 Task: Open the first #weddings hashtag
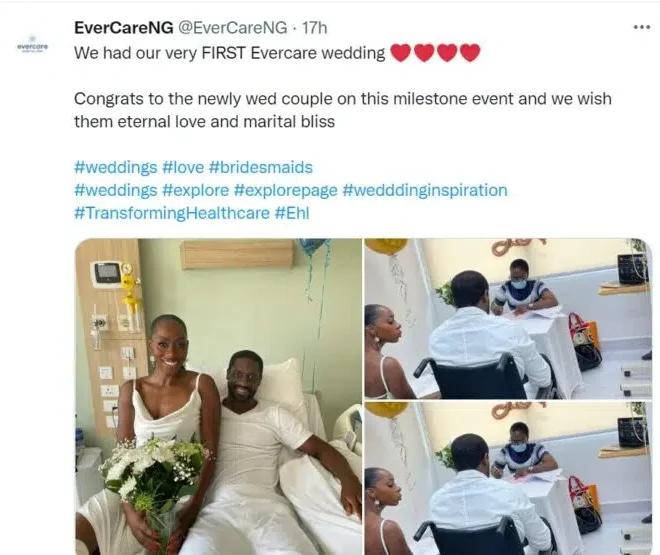tap(116, 167)
